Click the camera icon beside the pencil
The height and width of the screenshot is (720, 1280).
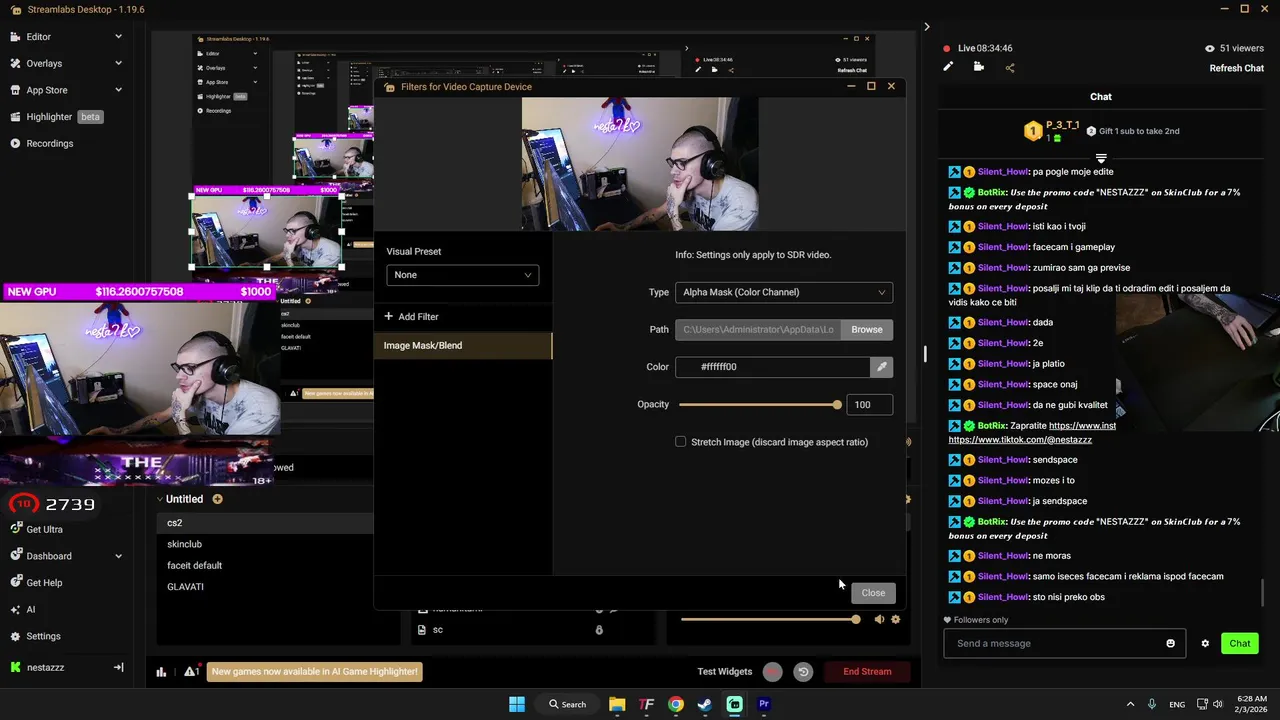979,67
